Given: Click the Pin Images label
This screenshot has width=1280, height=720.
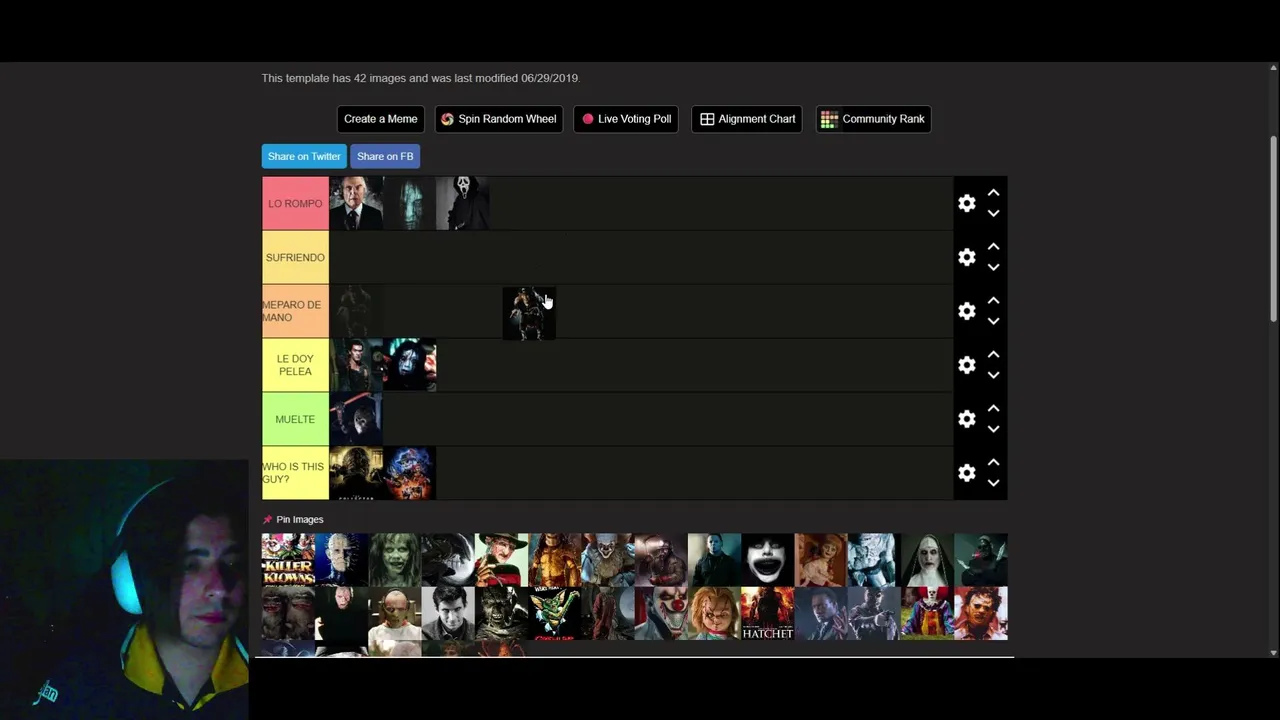Looking at the screenshot, I should 300,520.
